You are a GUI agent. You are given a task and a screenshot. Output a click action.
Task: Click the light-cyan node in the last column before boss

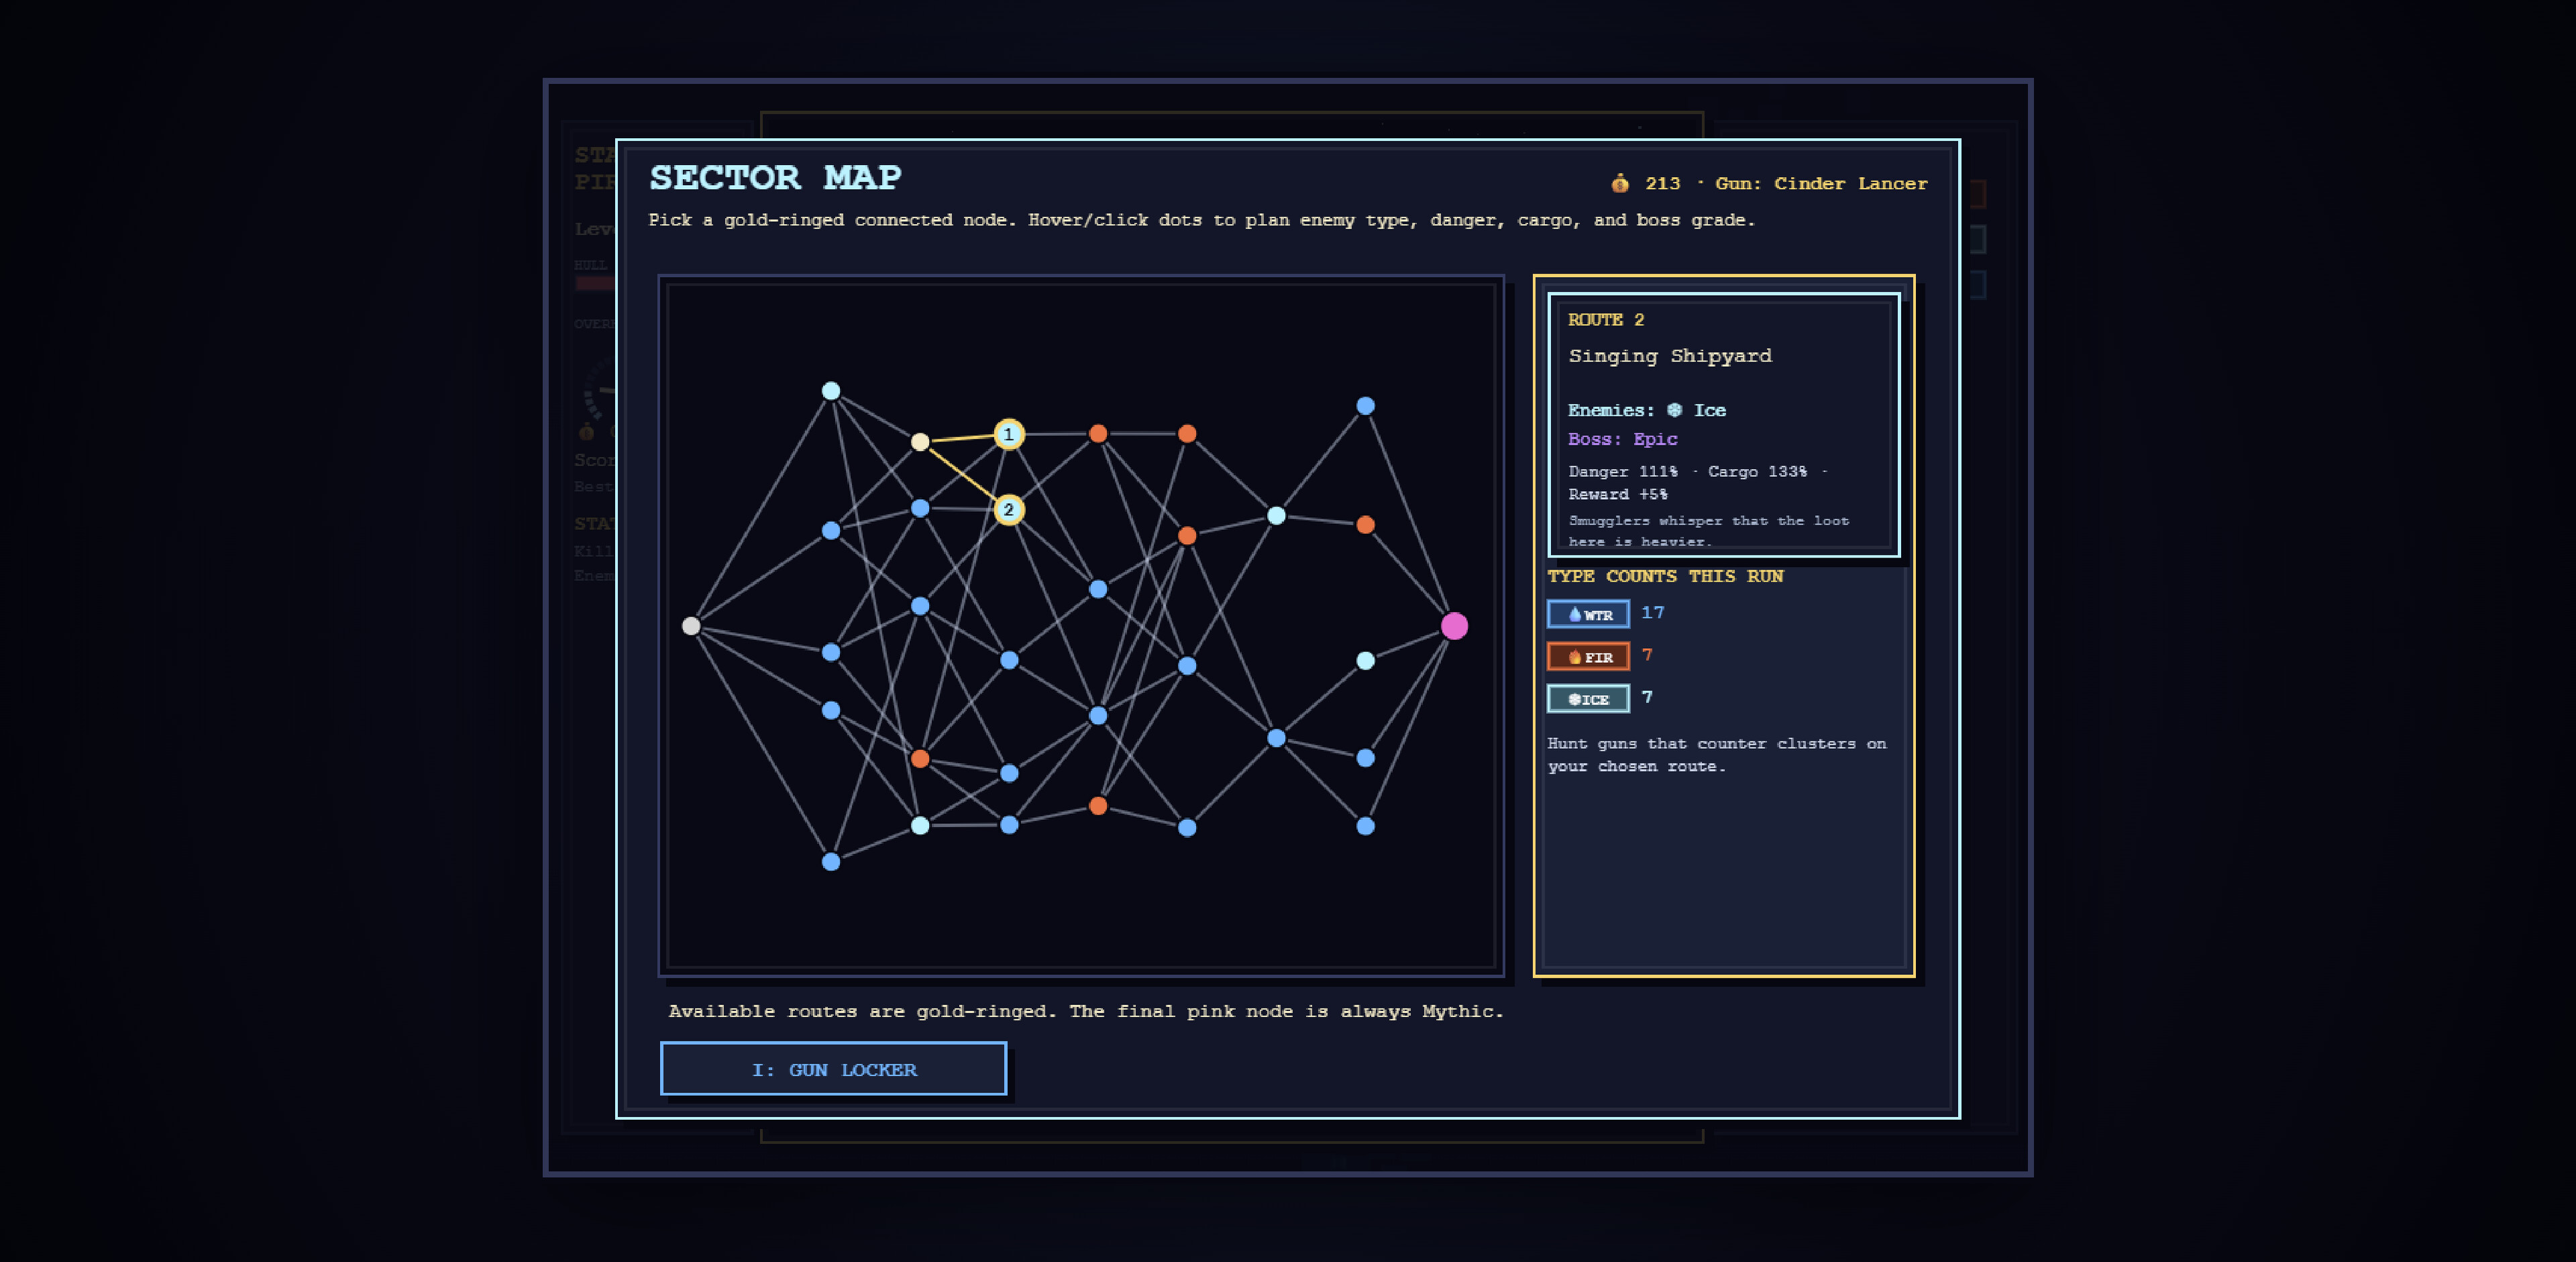click(x=1365, y=661)
